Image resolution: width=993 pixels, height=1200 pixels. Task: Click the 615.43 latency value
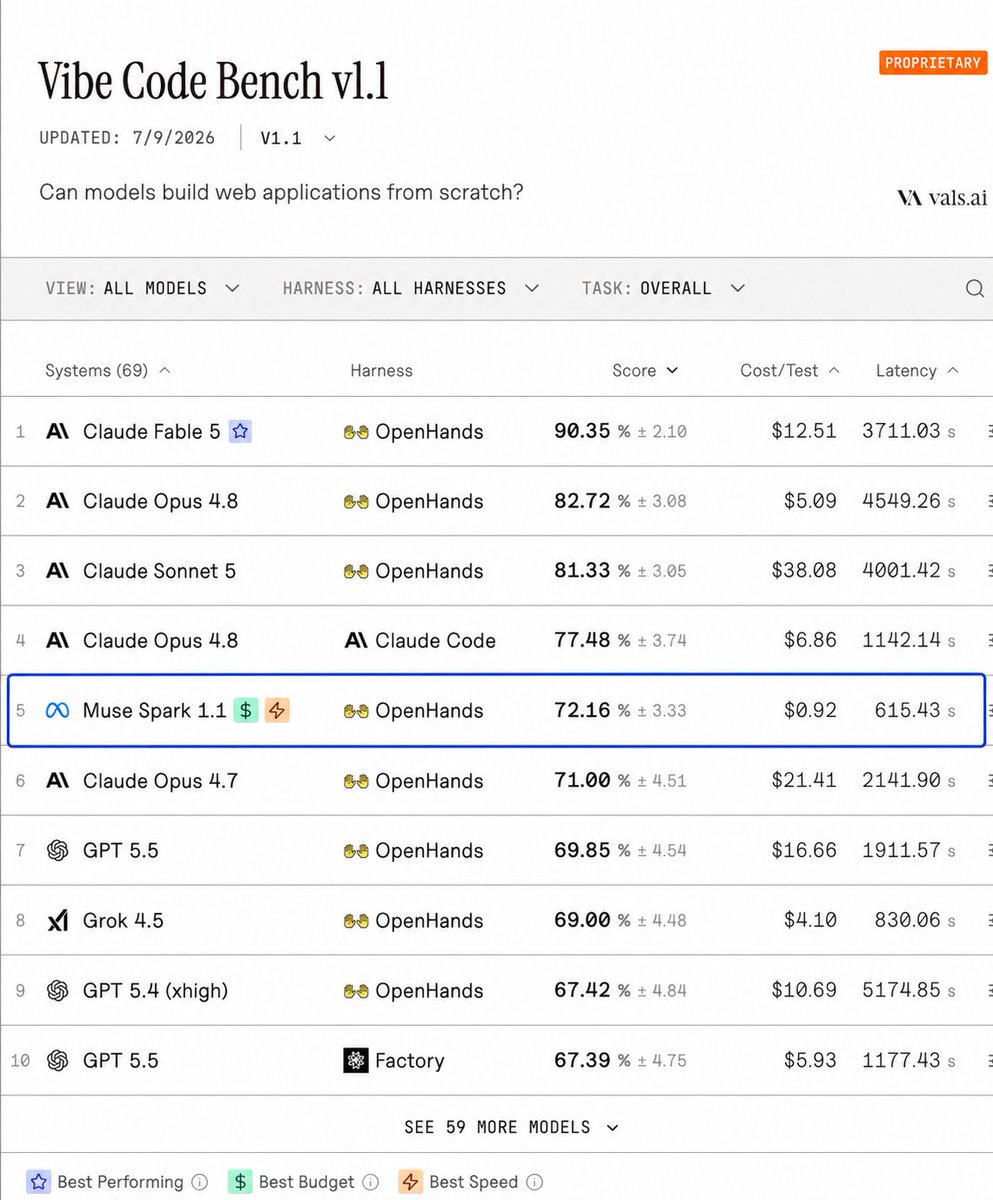[907, 711]
